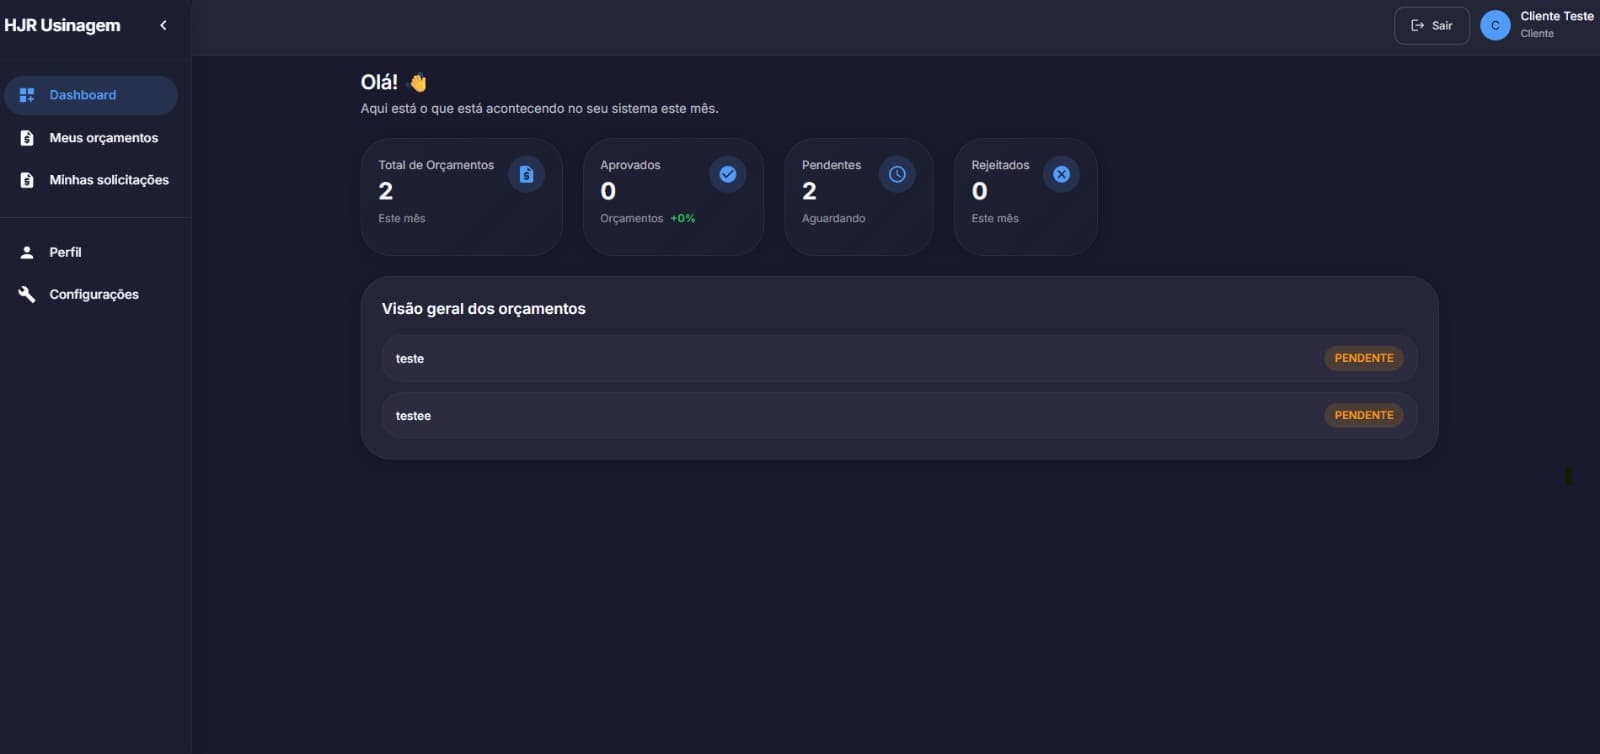Go to Minhas solicitações page
Screen dimensions: 1600x754
point(108,180)
